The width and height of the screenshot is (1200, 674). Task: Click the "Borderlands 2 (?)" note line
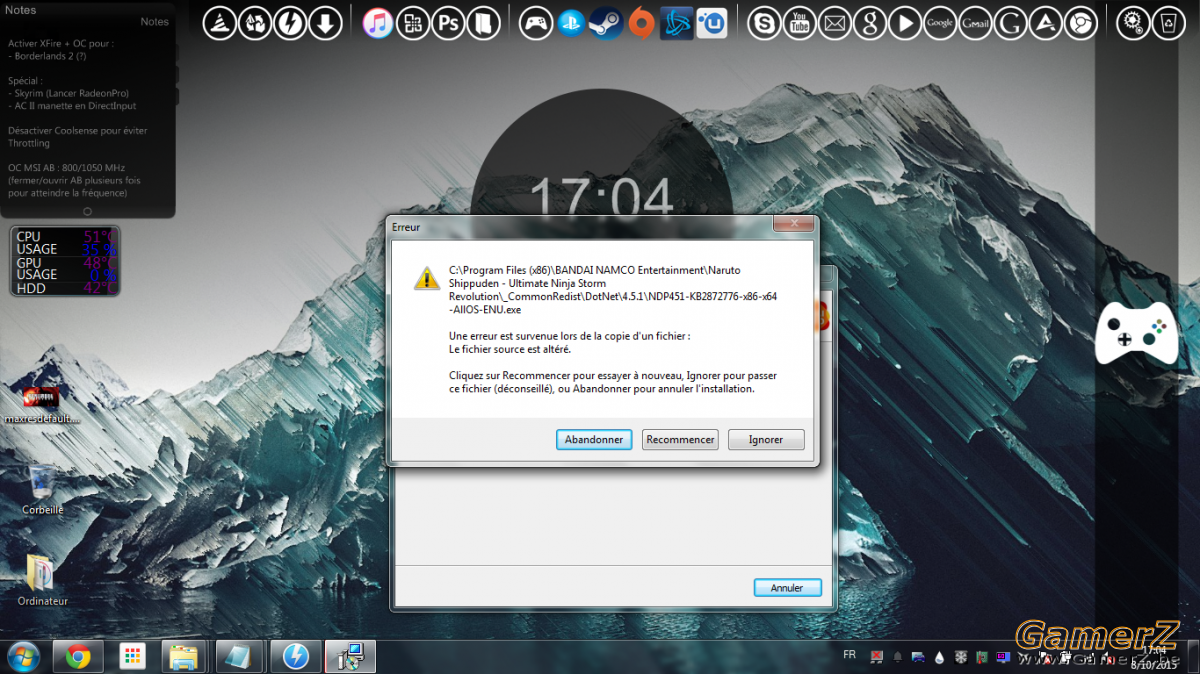[47, 56]
